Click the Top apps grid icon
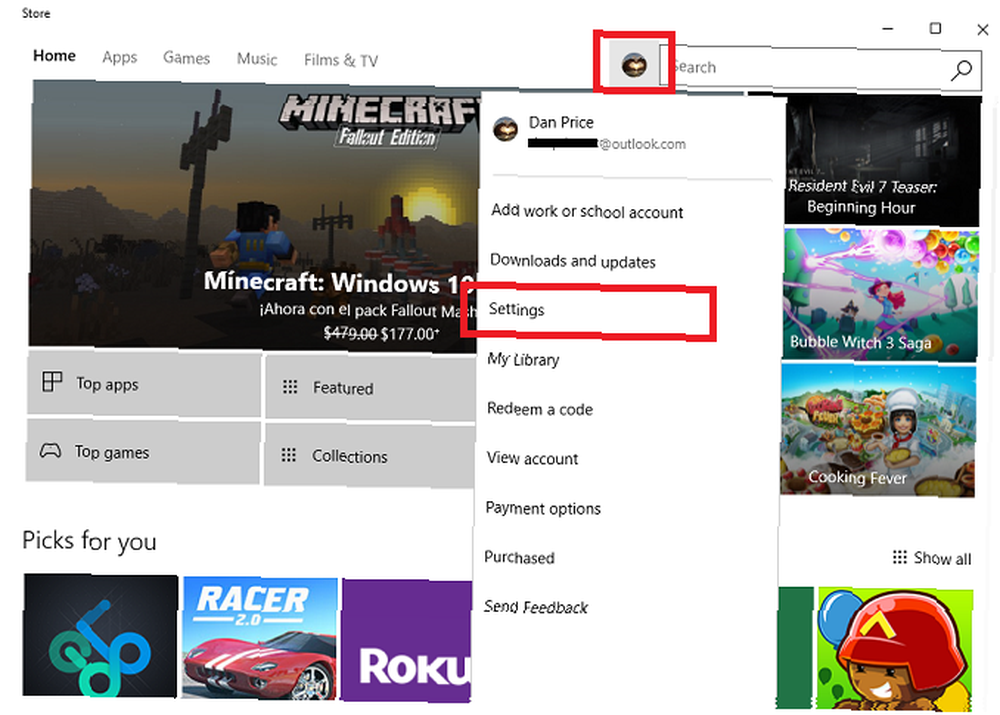Image resolution: width=1000 pixels, height=715 pixels. 52,381
